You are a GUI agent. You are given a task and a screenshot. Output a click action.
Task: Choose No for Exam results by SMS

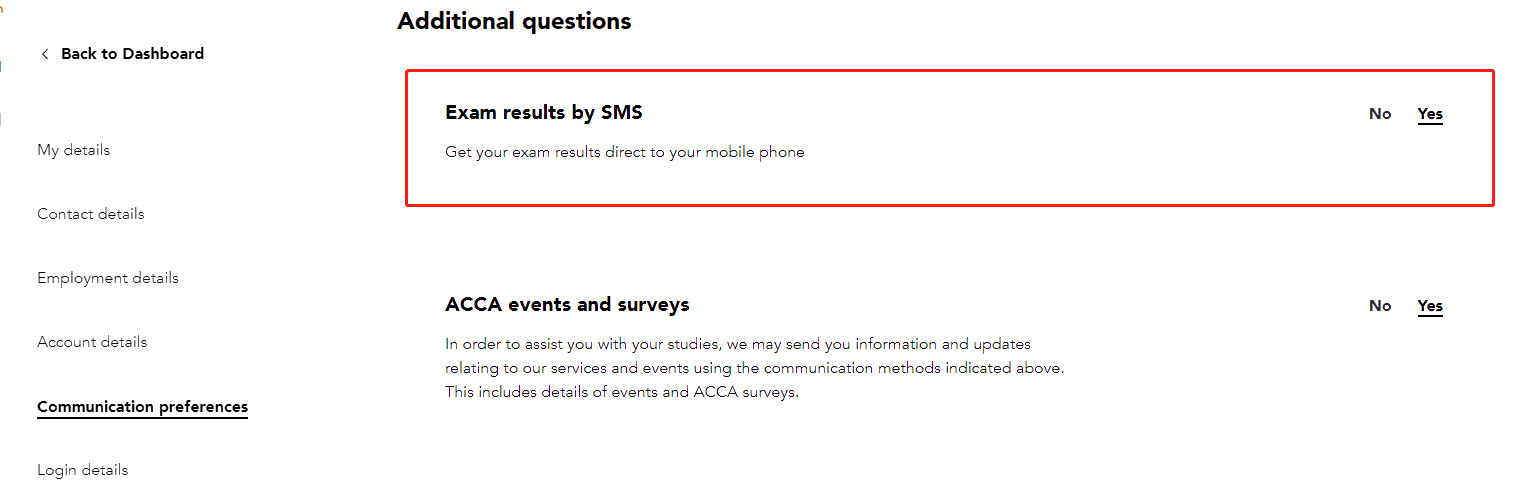tap(1380, 114)
